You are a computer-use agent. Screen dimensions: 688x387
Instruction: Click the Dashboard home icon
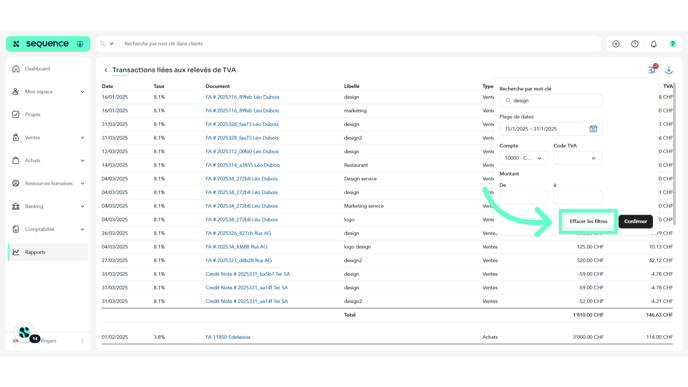coord(16,68)
